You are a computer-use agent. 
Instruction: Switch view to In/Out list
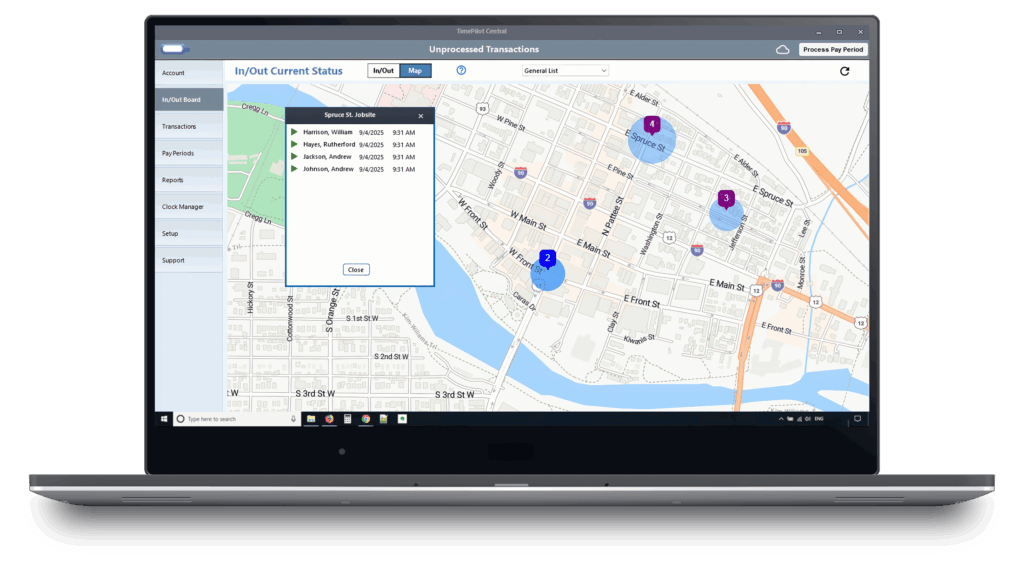pos(383,71)
